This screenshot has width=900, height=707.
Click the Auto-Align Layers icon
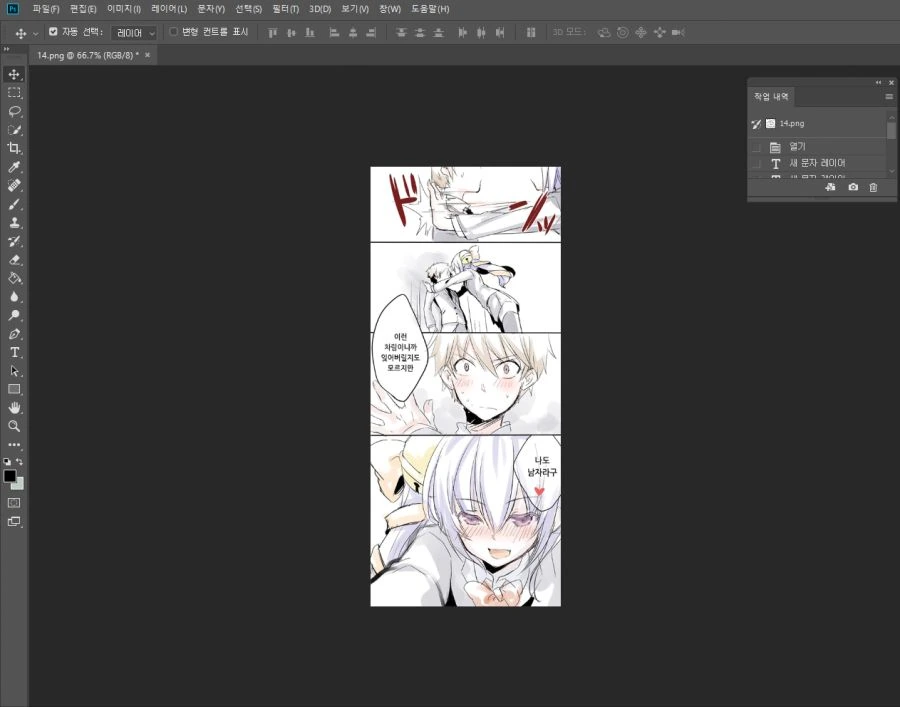[x=531, y=33]
